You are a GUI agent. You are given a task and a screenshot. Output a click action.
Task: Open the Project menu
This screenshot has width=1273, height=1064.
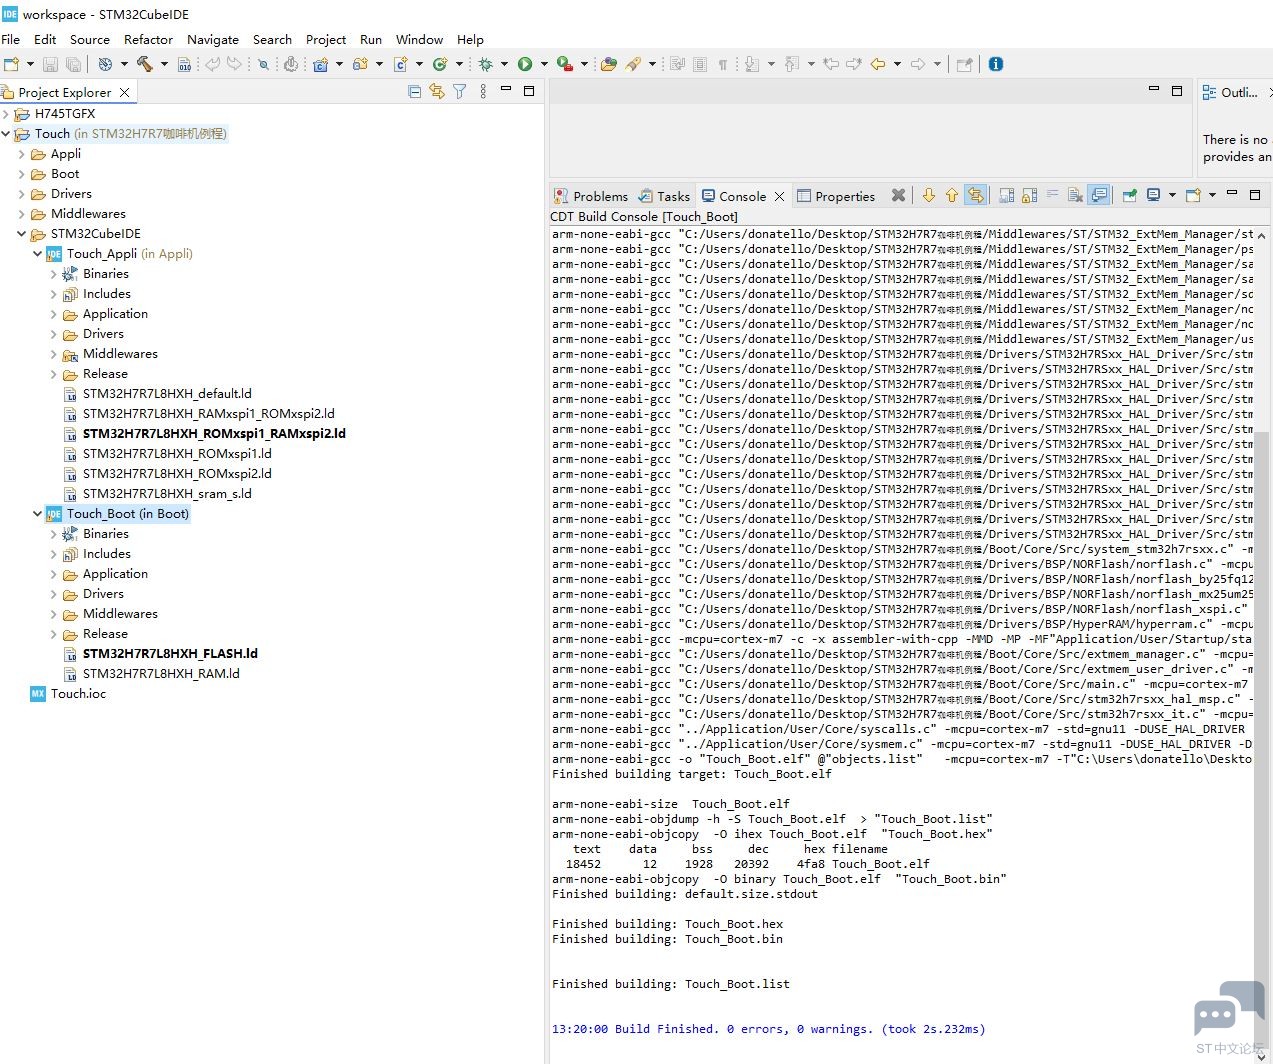coord(326,39)
